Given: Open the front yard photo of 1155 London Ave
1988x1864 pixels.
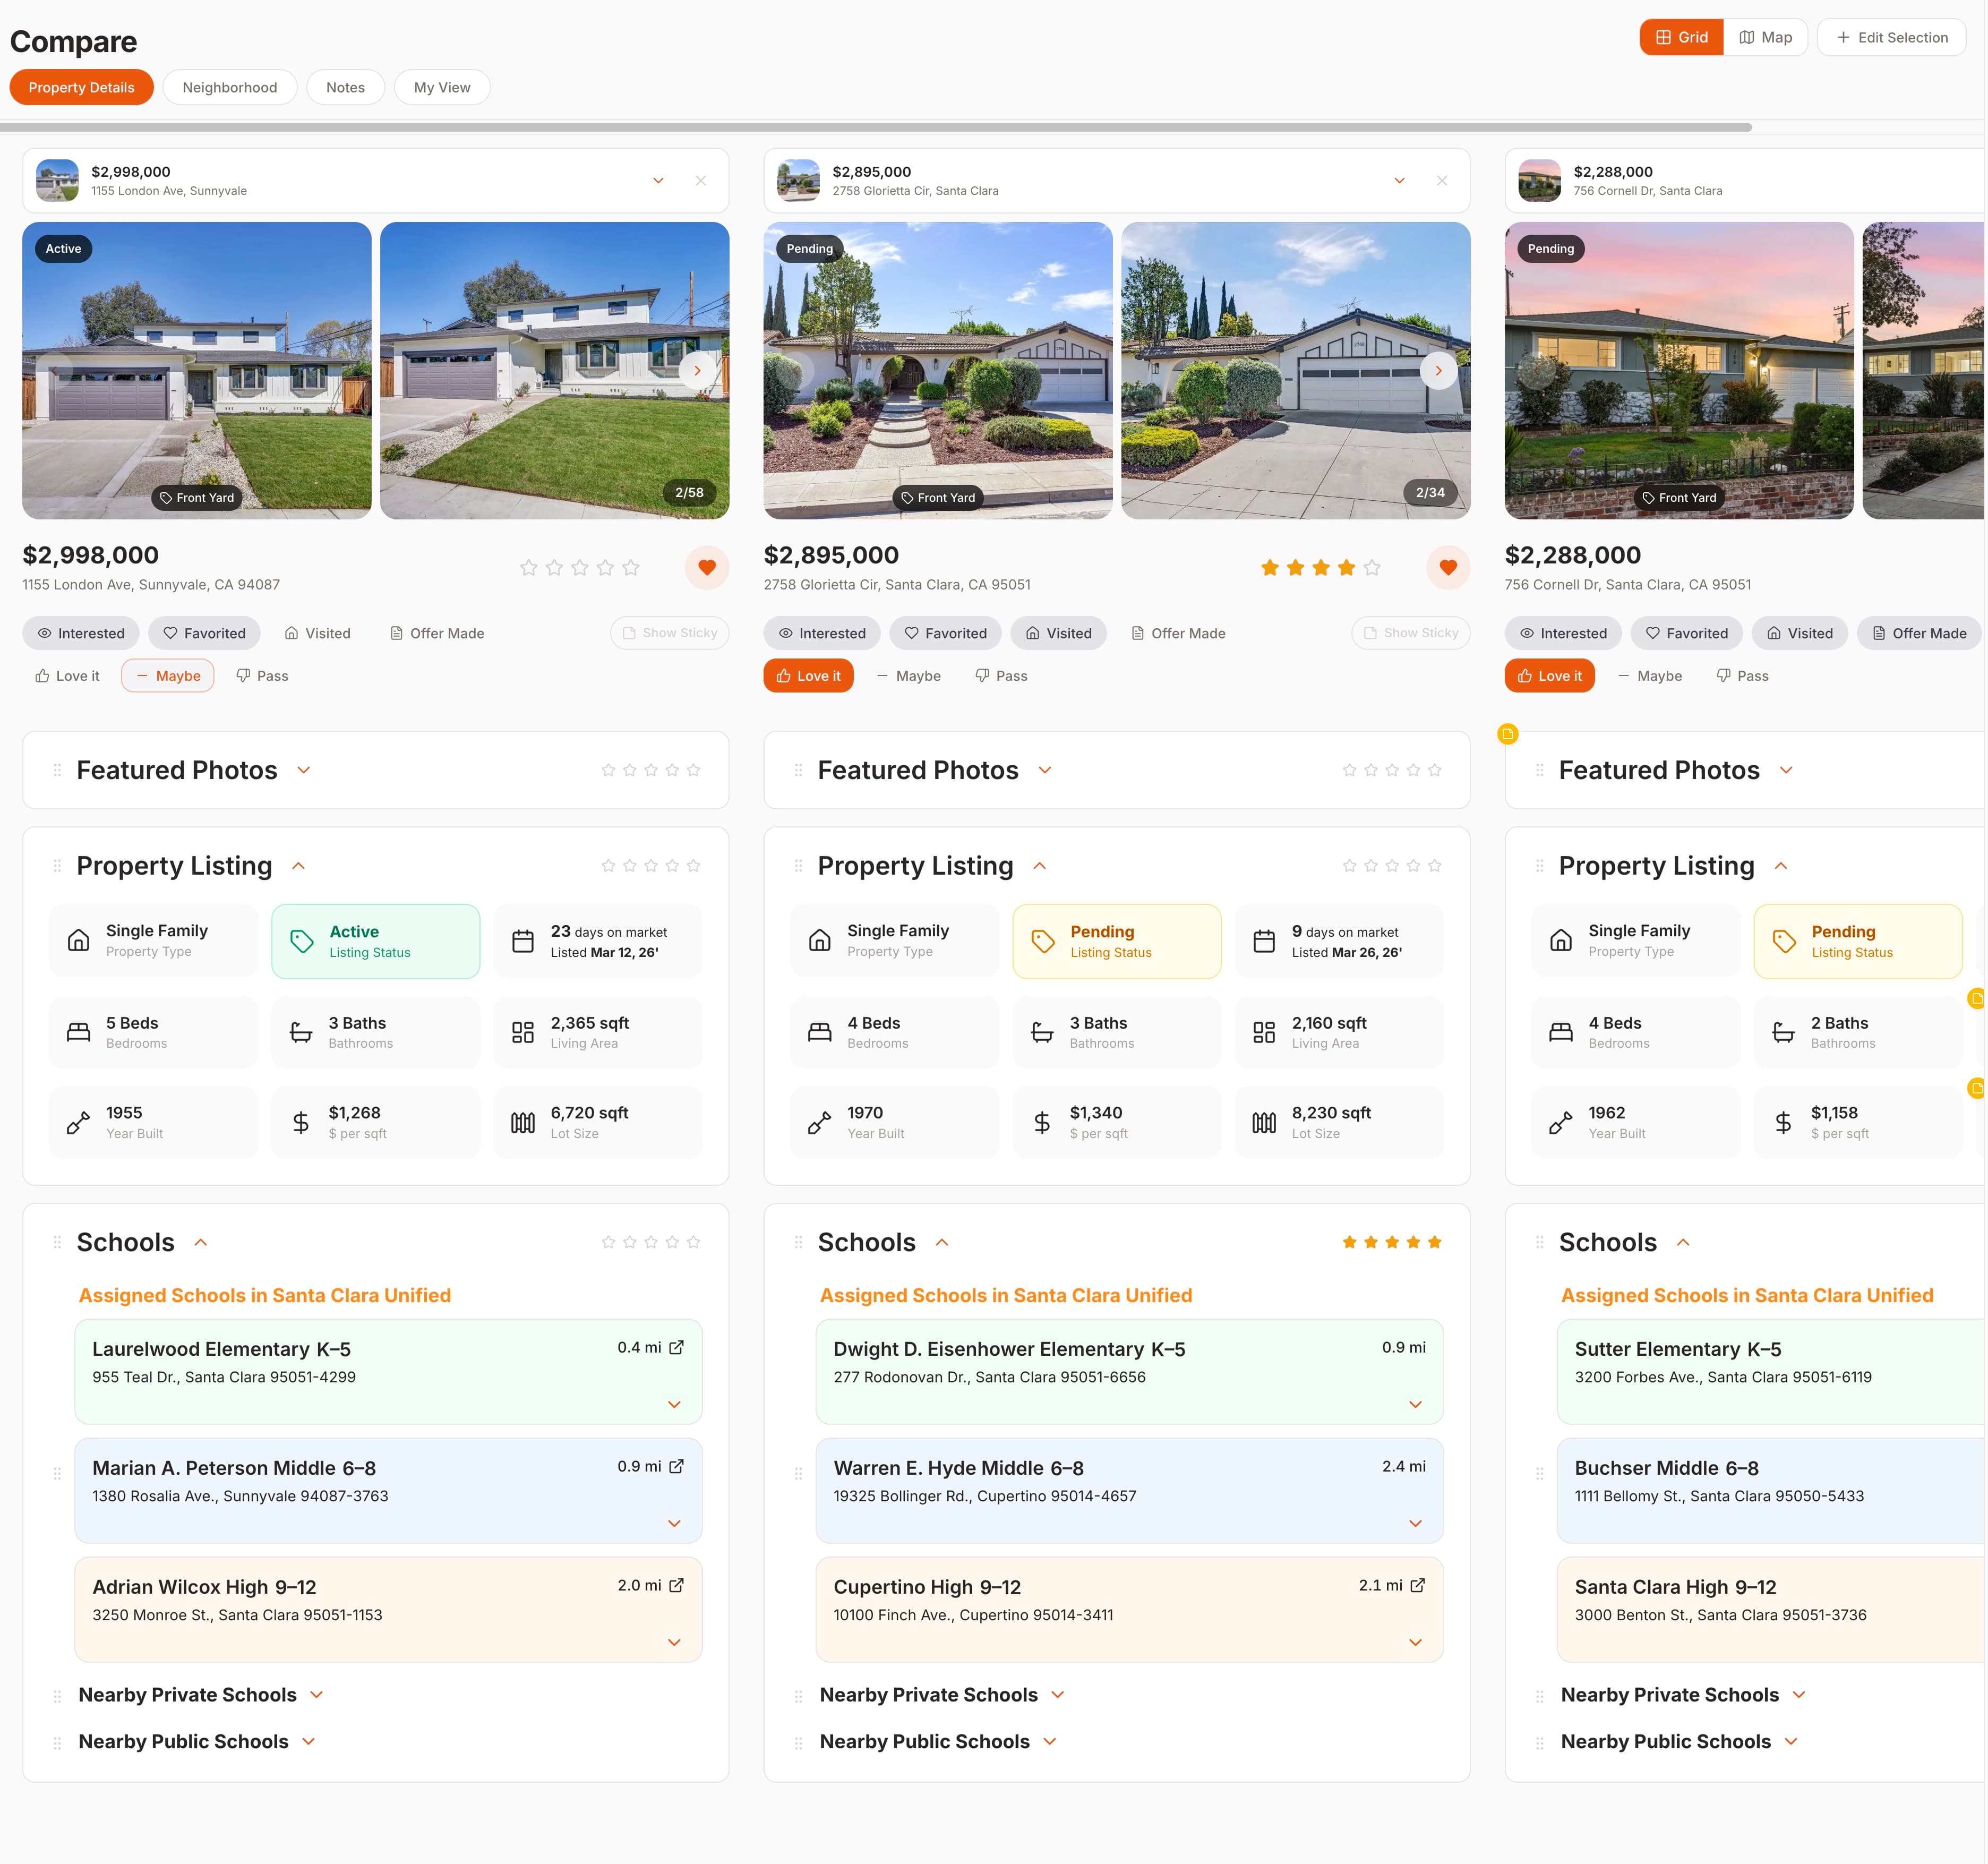Looking at the screenshot, I should point(196,370).
